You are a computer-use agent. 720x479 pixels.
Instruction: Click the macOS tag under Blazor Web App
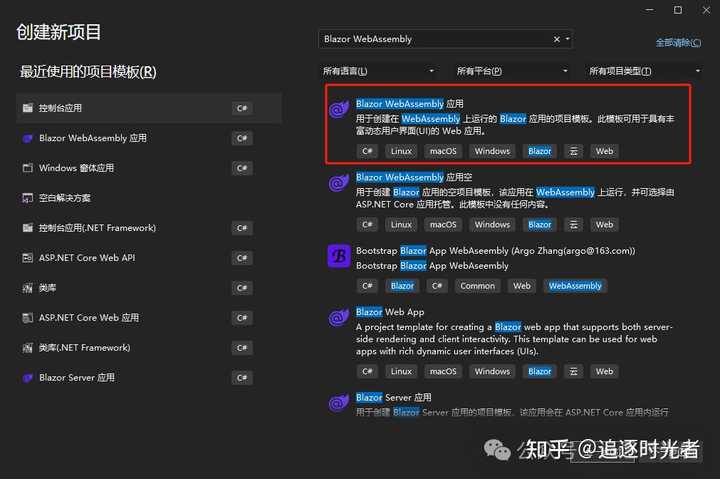tap(443, 371)
